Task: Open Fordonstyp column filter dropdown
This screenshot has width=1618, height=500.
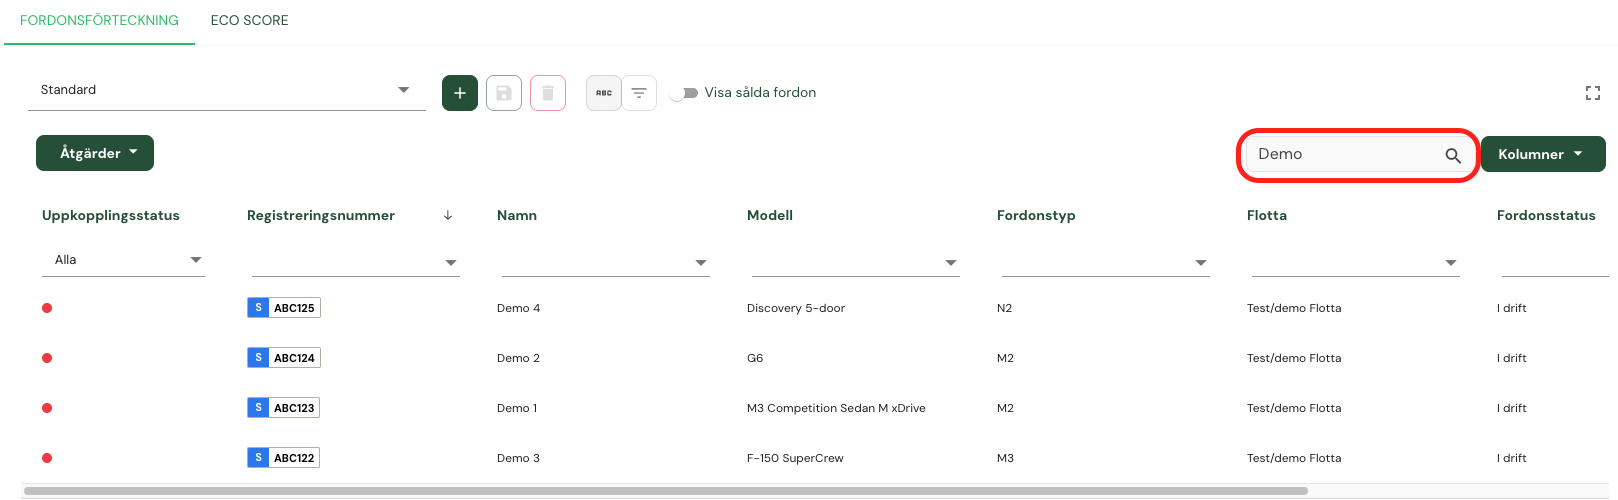Action: (x=1105, y=262)
